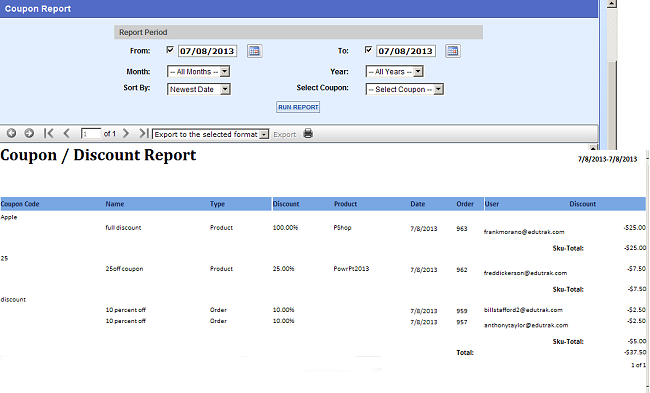
Task: Click the RUN REPORT button
Action: (298, 107)
